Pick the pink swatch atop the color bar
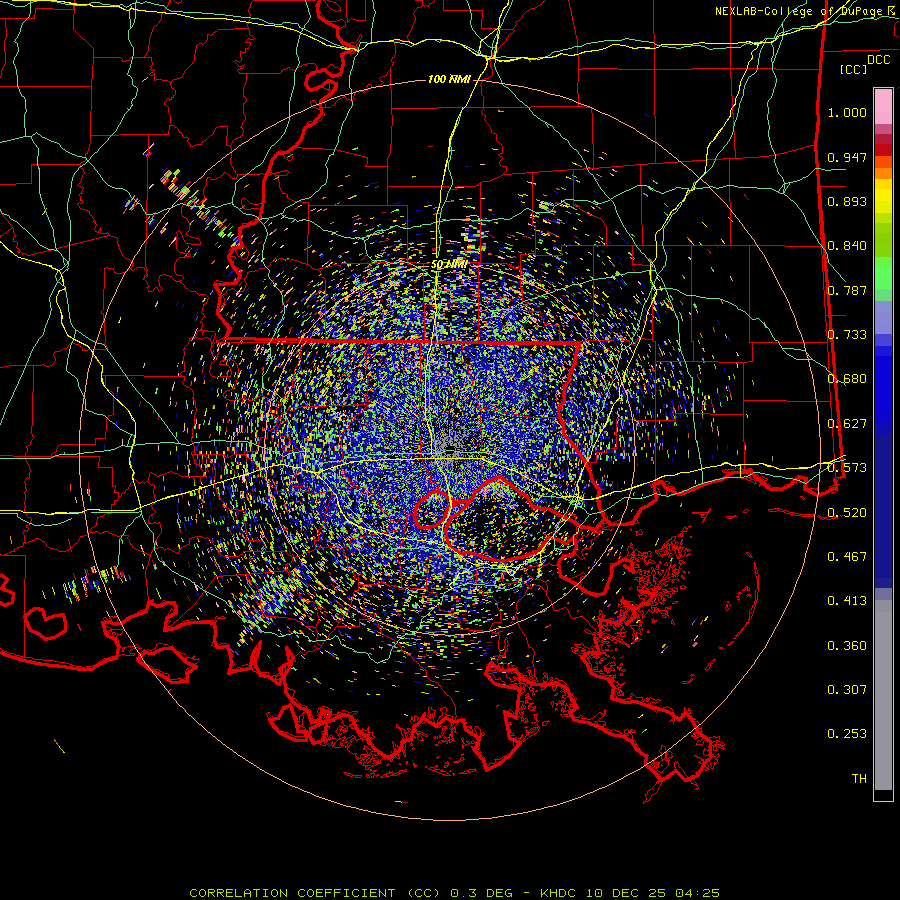Image resolution: width=900 pixels, height=900 pixels. coord(883,107)
